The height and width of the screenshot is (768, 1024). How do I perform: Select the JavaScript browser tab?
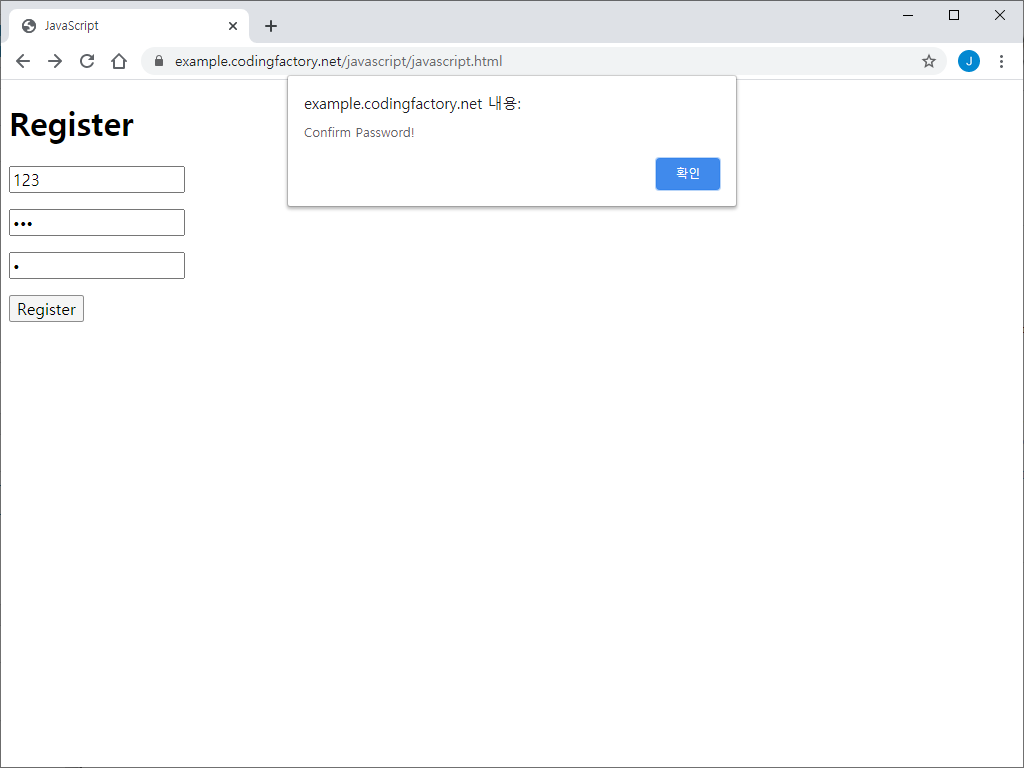click(x=129, y=26)
